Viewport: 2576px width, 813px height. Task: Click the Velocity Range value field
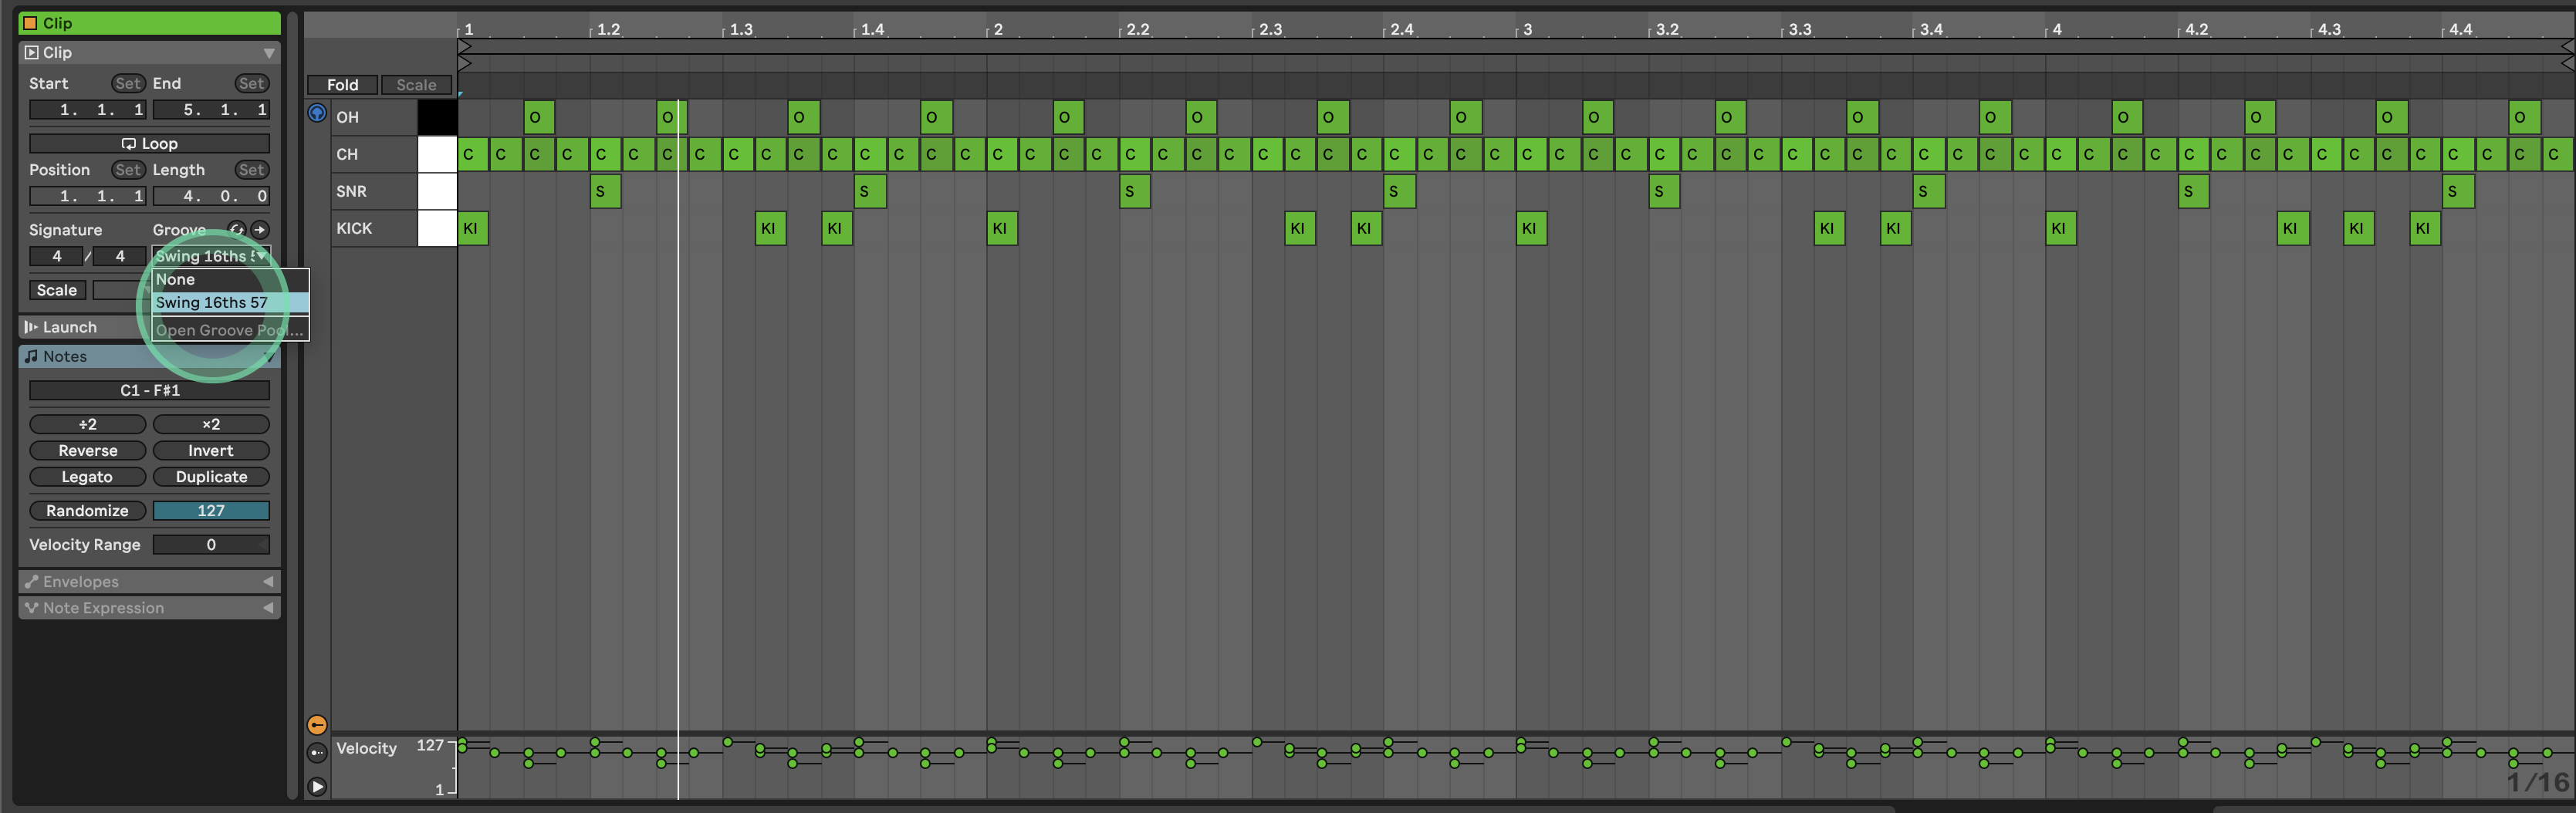coord(211,545)
